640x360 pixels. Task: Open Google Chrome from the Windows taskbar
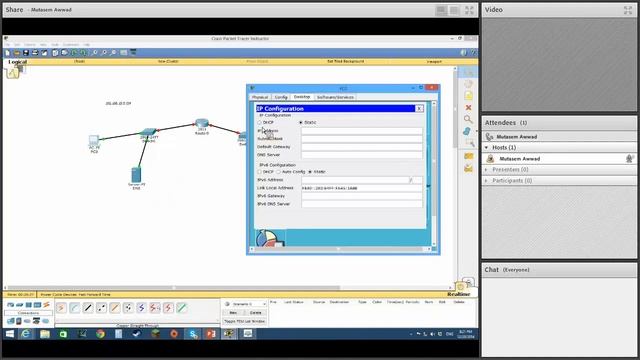(100, 334)
